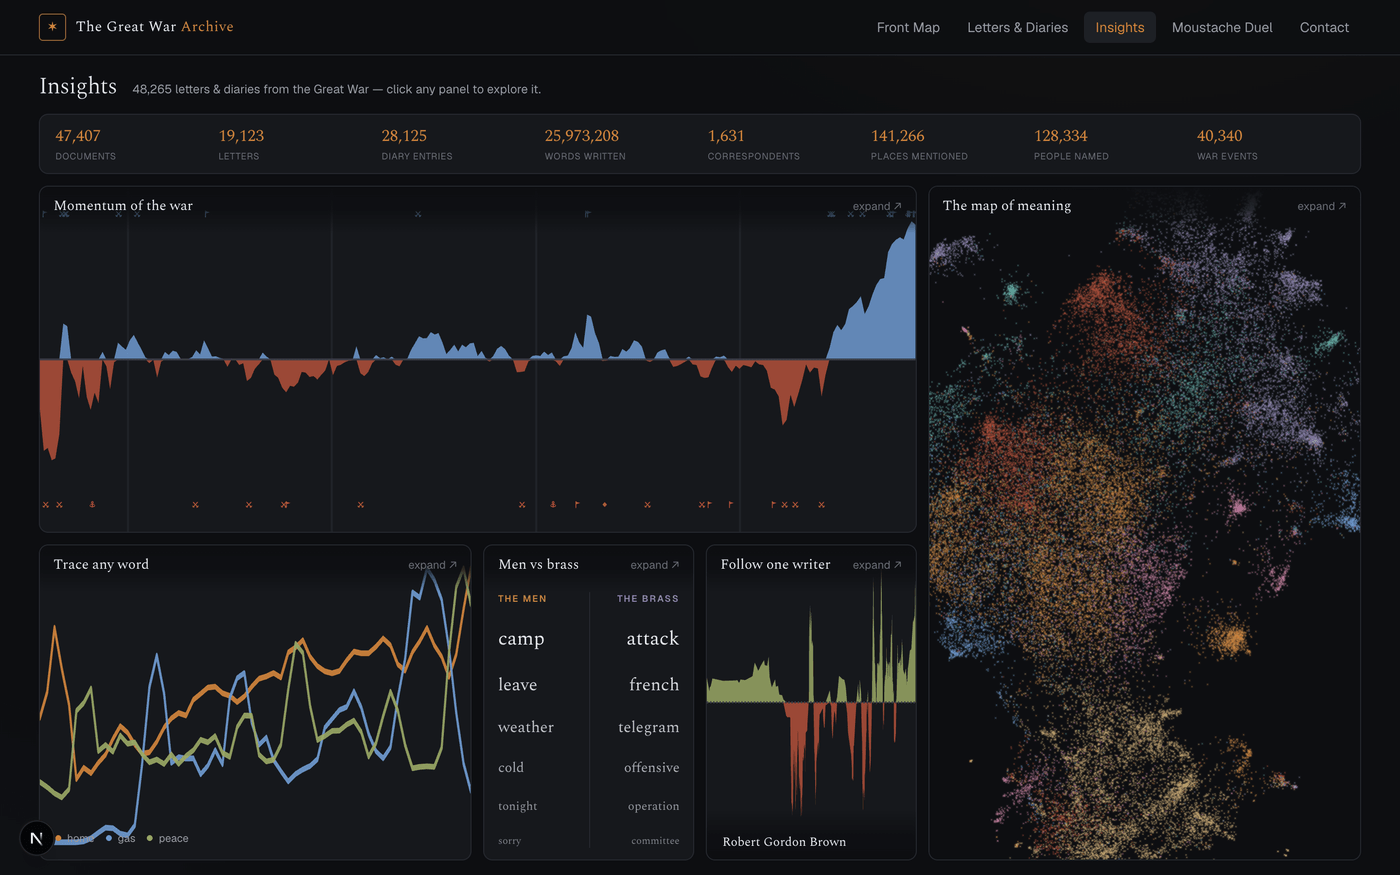Screen dimensions: 1400x875
Task: Open the Front Map page
Action: pos(908,27)
